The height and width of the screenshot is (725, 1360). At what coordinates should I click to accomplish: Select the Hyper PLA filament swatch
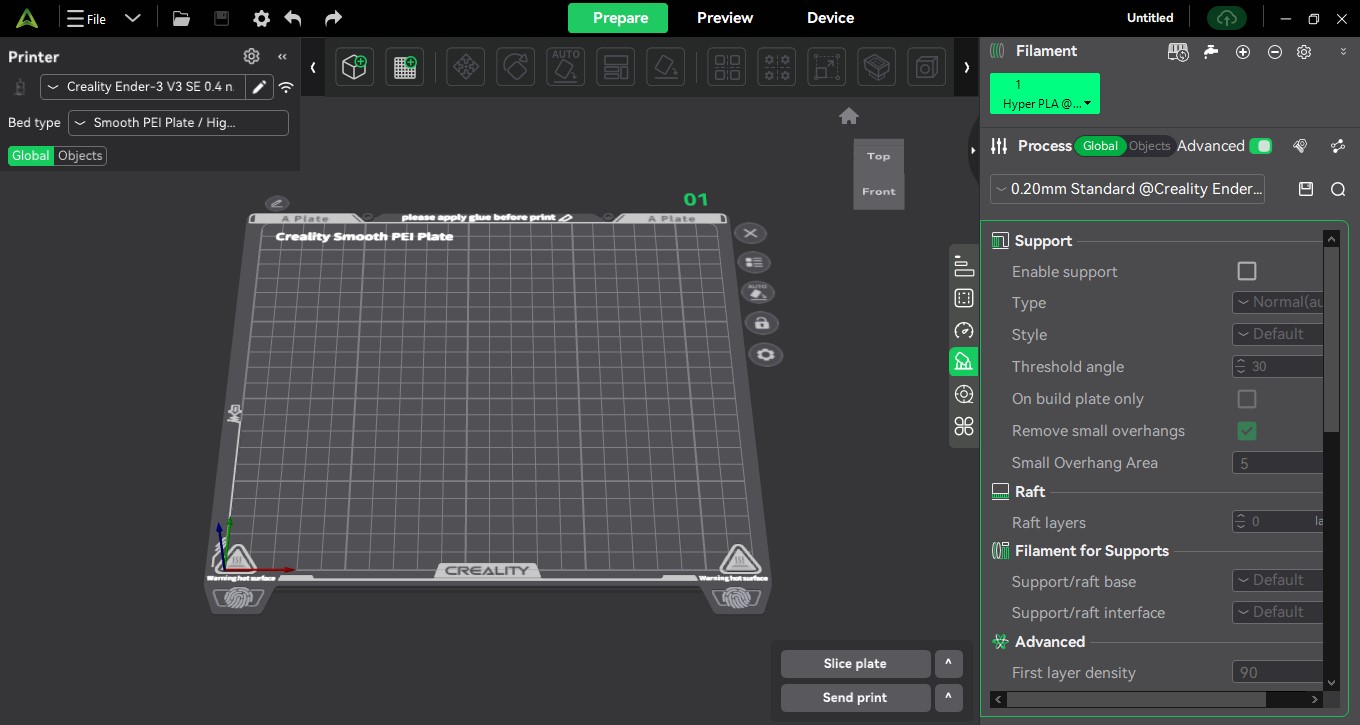pyautogui.click(x=1044, y=93)
